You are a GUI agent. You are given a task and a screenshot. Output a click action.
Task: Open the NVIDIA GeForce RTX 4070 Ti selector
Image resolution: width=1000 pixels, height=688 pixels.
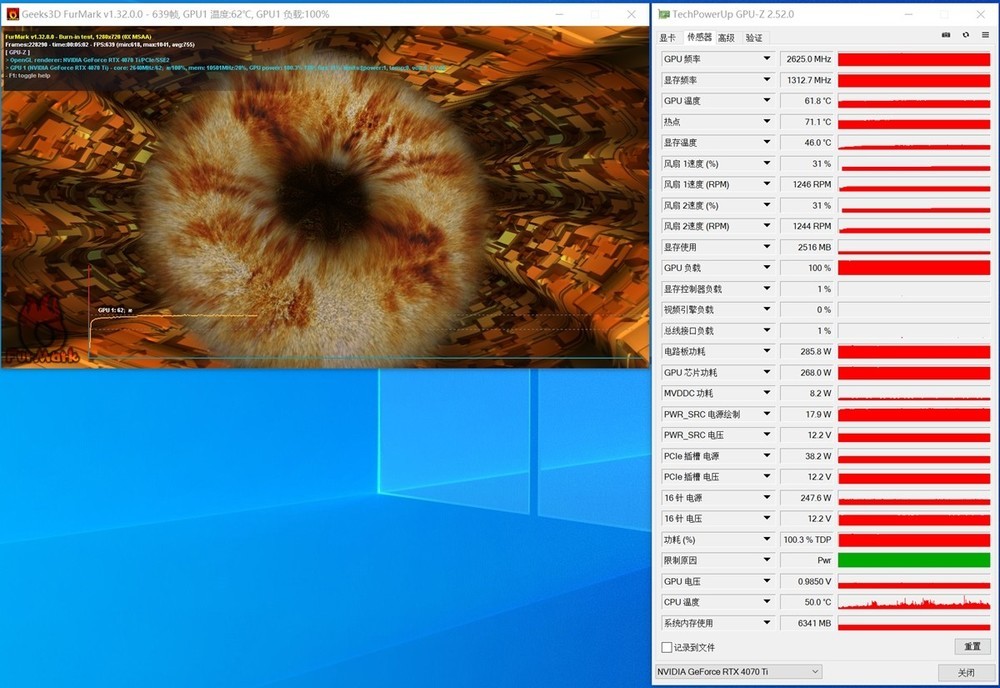738,671
